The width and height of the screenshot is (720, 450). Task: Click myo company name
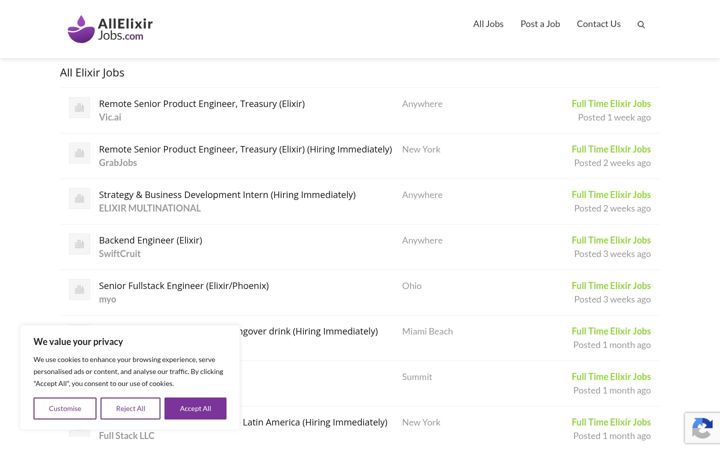click(x=107, y=299)
